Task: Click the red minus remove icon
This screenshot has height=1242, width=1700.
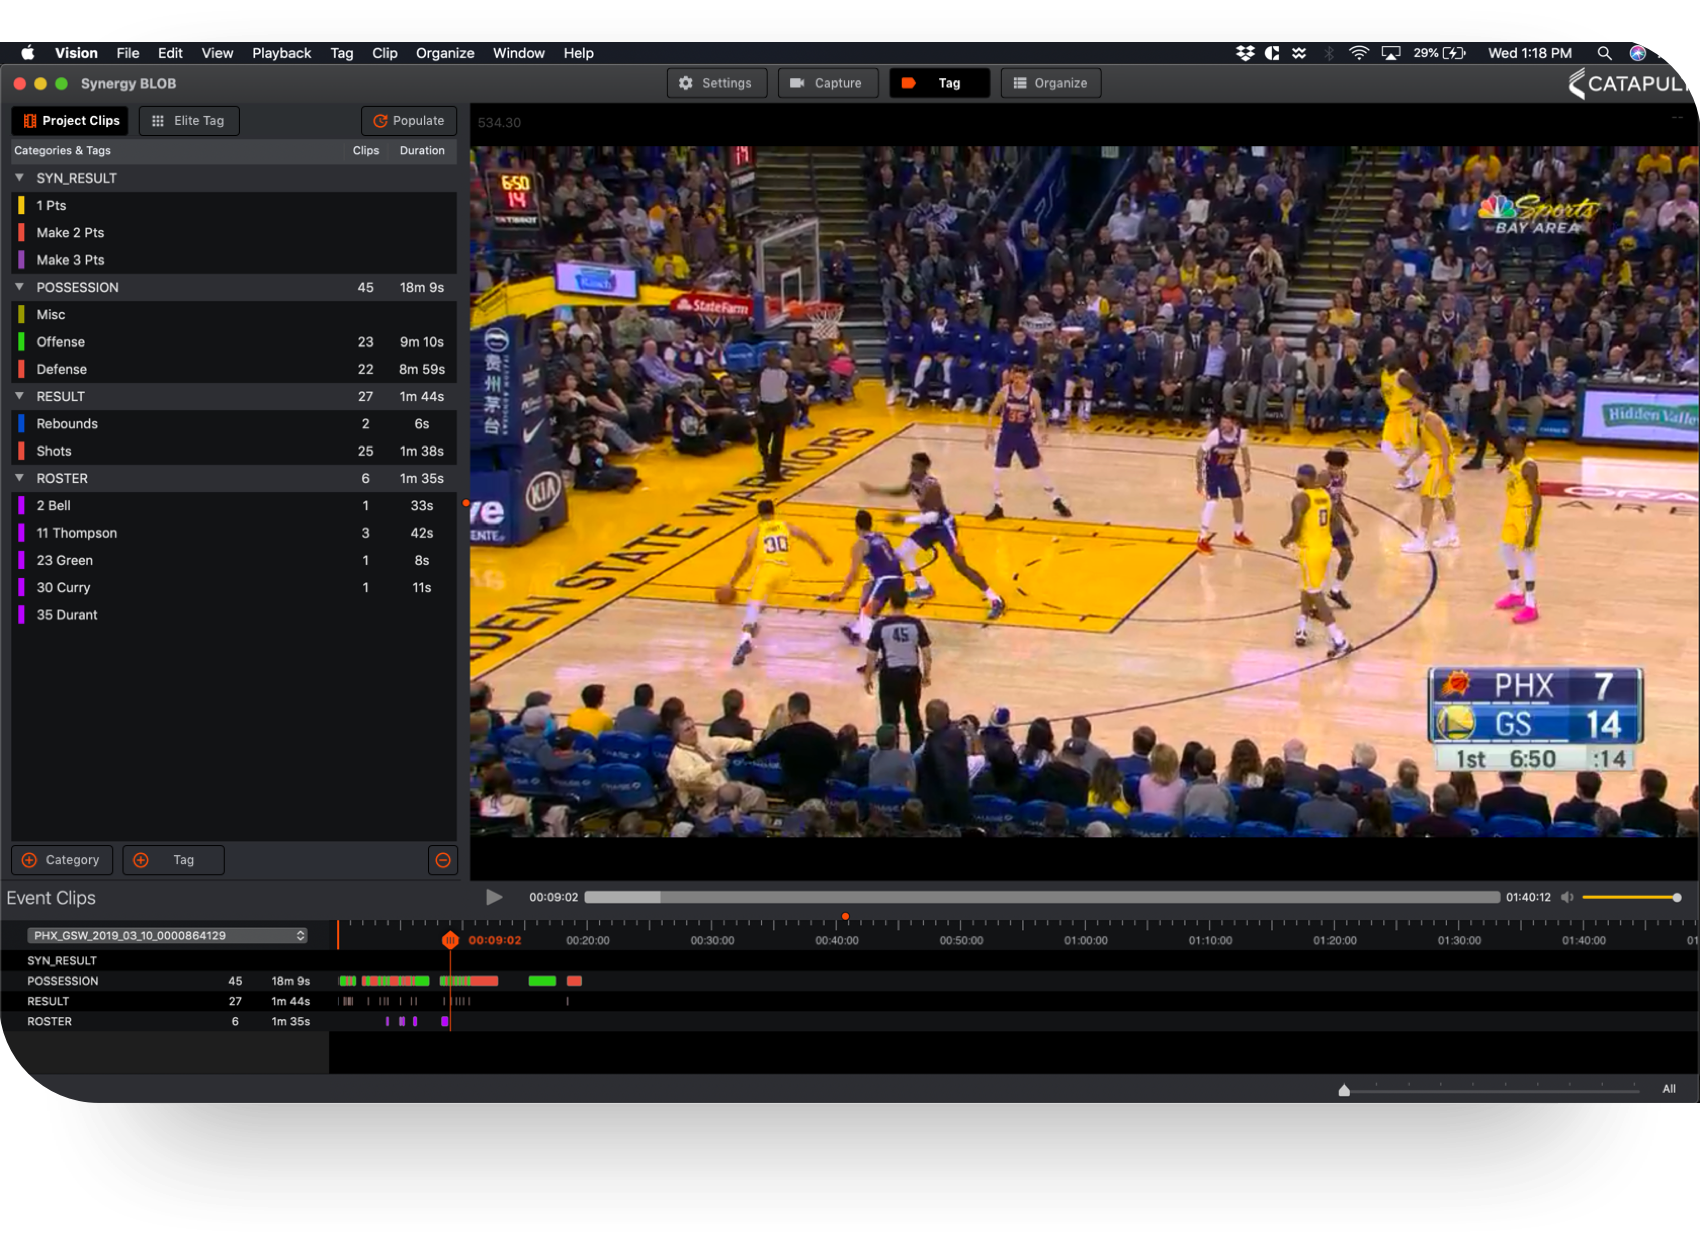Action: [442, 860]
